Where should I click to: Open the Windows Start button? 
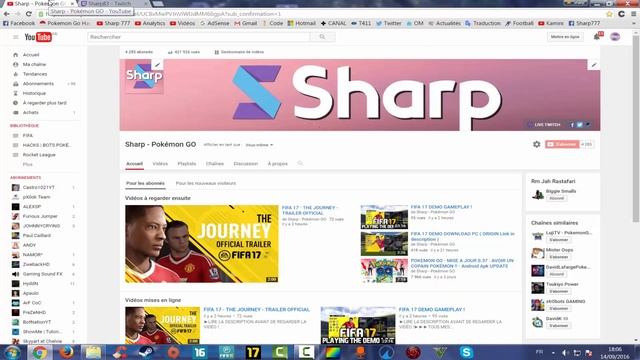click(x=12, y=352)
